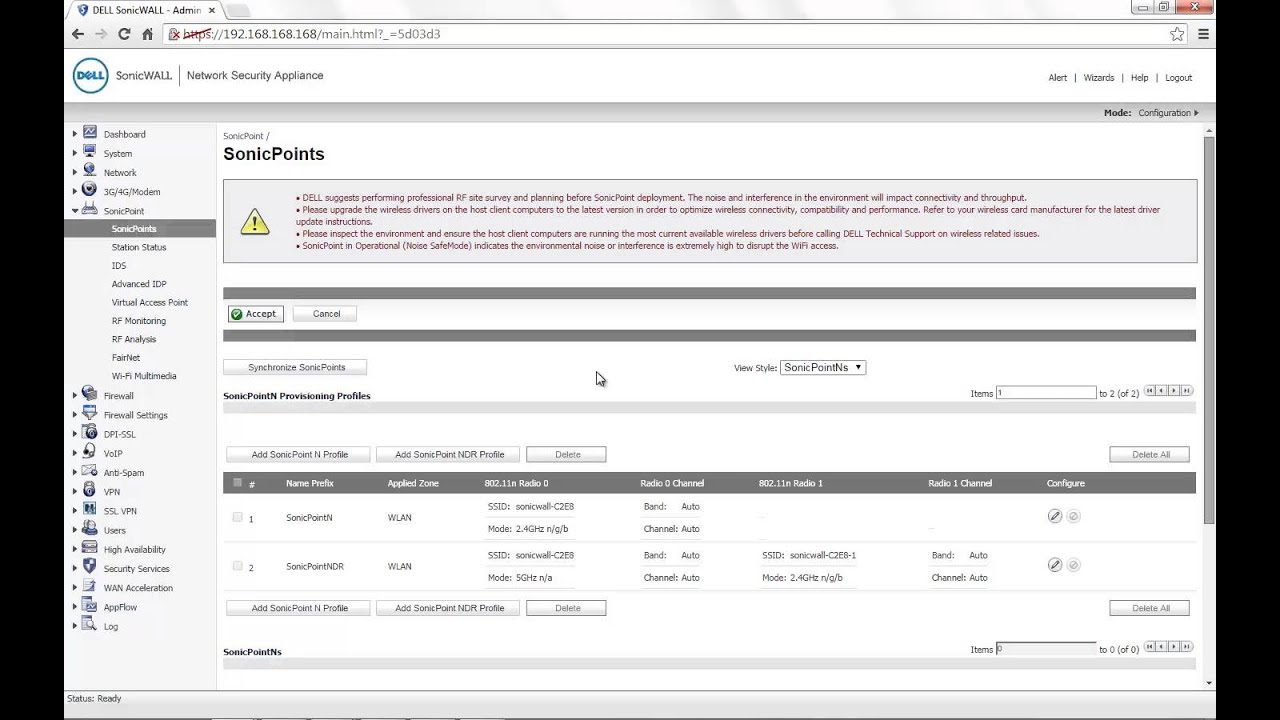Go to previous page of SonicPointNs list
Image resolution: width=1280 pixels, height=720 pixels.
click(1162, 647)
